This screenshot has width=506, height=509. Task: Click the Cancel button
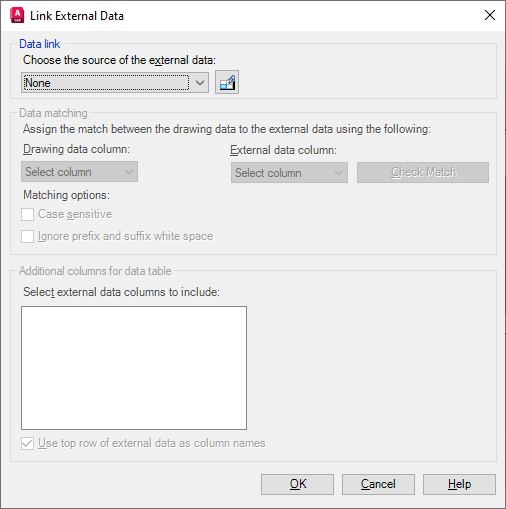coord(378,484)
